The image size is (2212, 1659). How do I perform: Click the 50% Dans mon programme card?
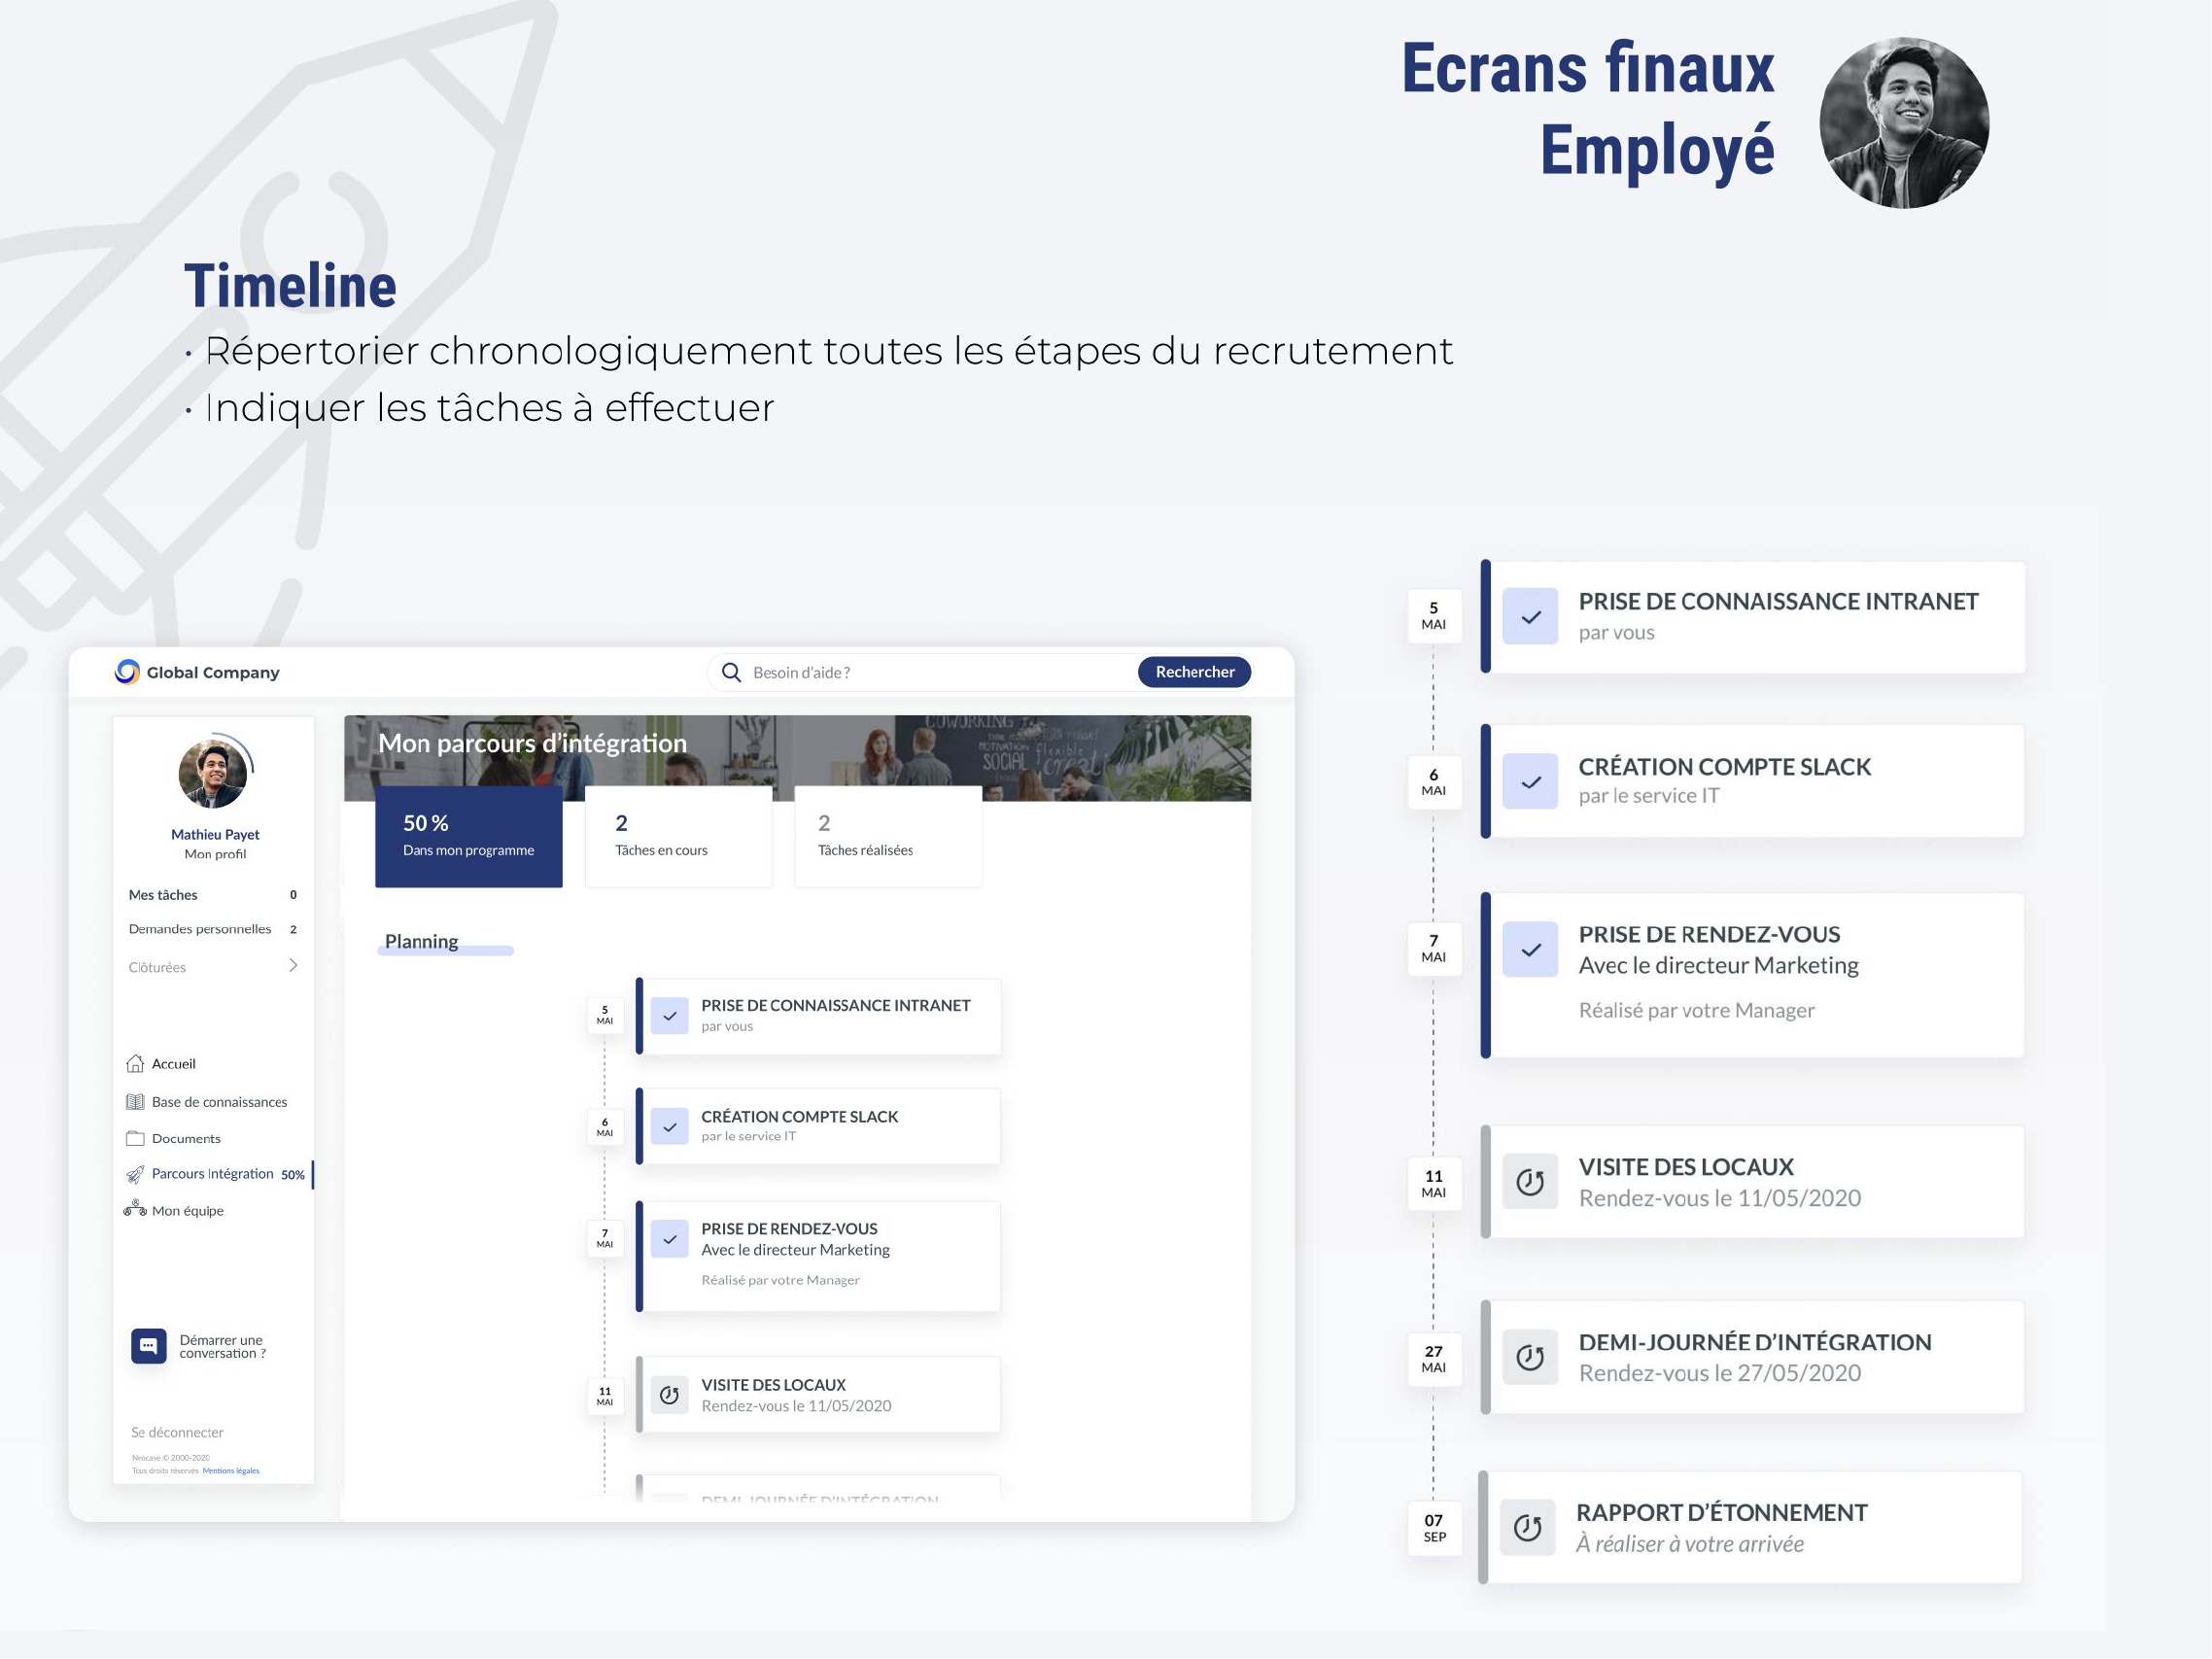(x=469, y=836)
